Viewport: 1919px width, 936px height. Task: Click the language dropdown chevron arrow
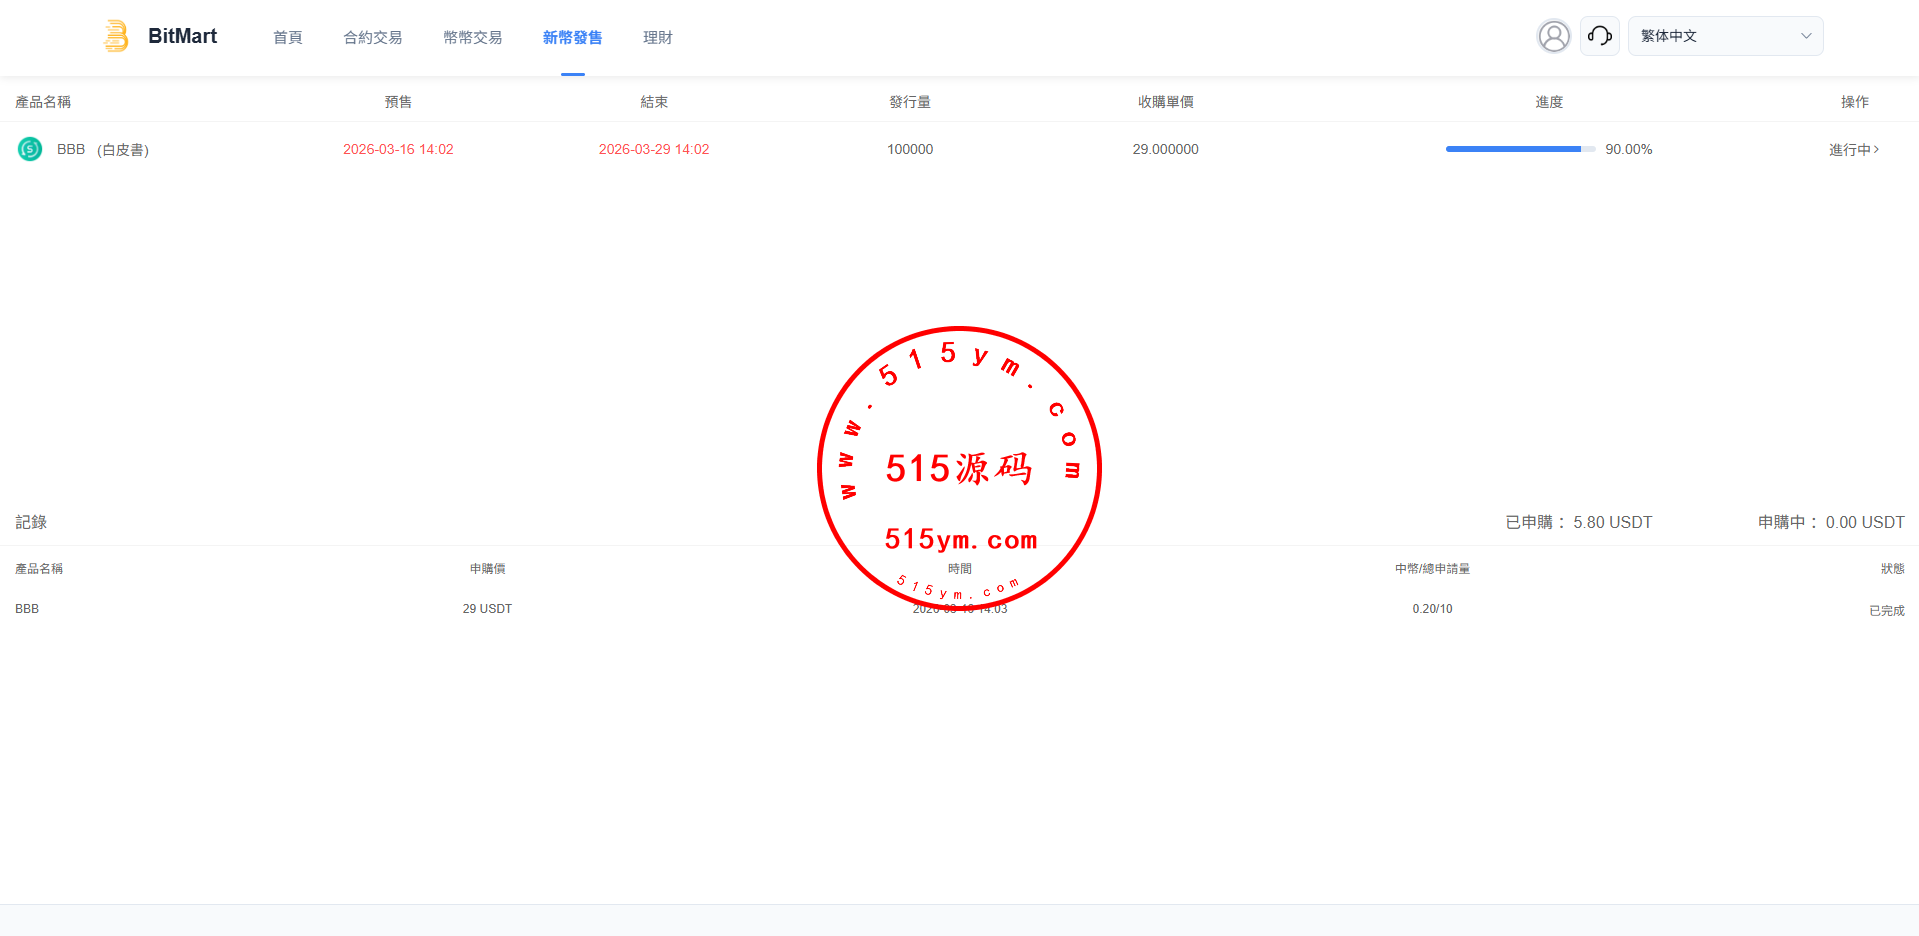[1806, 36]
